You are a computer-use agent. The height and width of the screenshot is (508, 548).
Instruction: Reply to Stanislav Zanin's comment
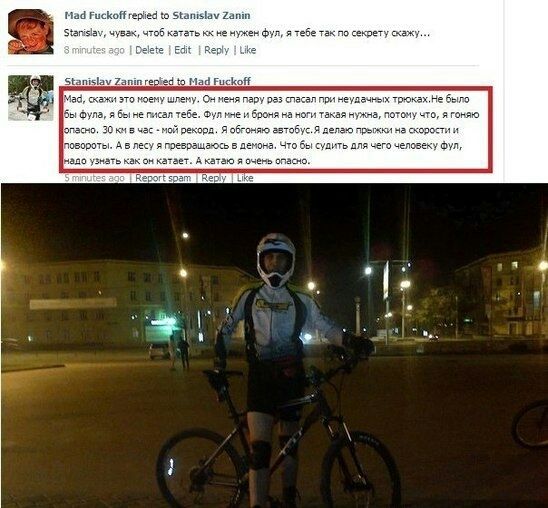(x=214, y=178)
